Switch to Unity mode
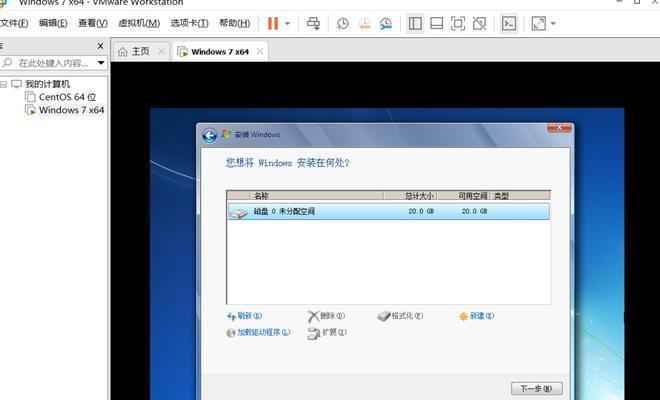 (x=479, y=23)
